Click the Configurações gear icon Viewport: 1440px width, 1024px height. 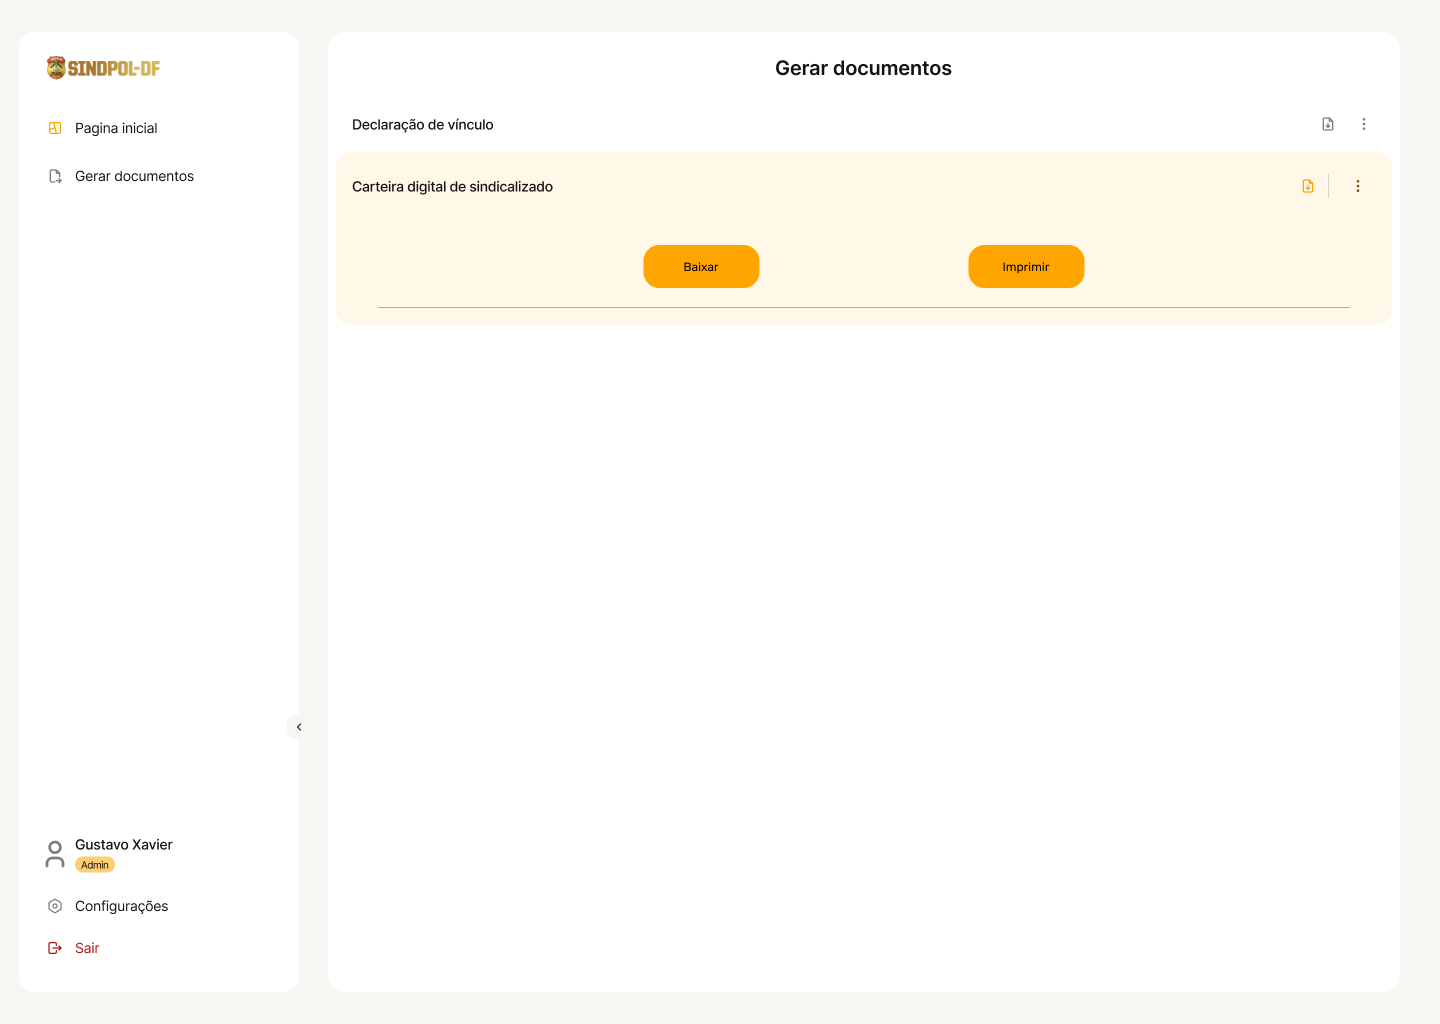(x=55, y=906)
